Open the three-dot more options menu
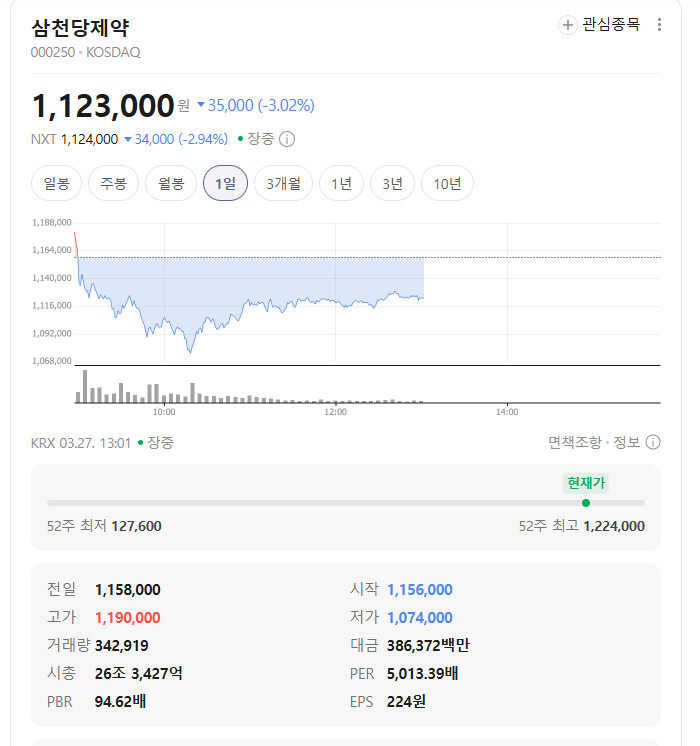Image resolution: width=700 pixels, height=746 pixels. click(659, 25)
